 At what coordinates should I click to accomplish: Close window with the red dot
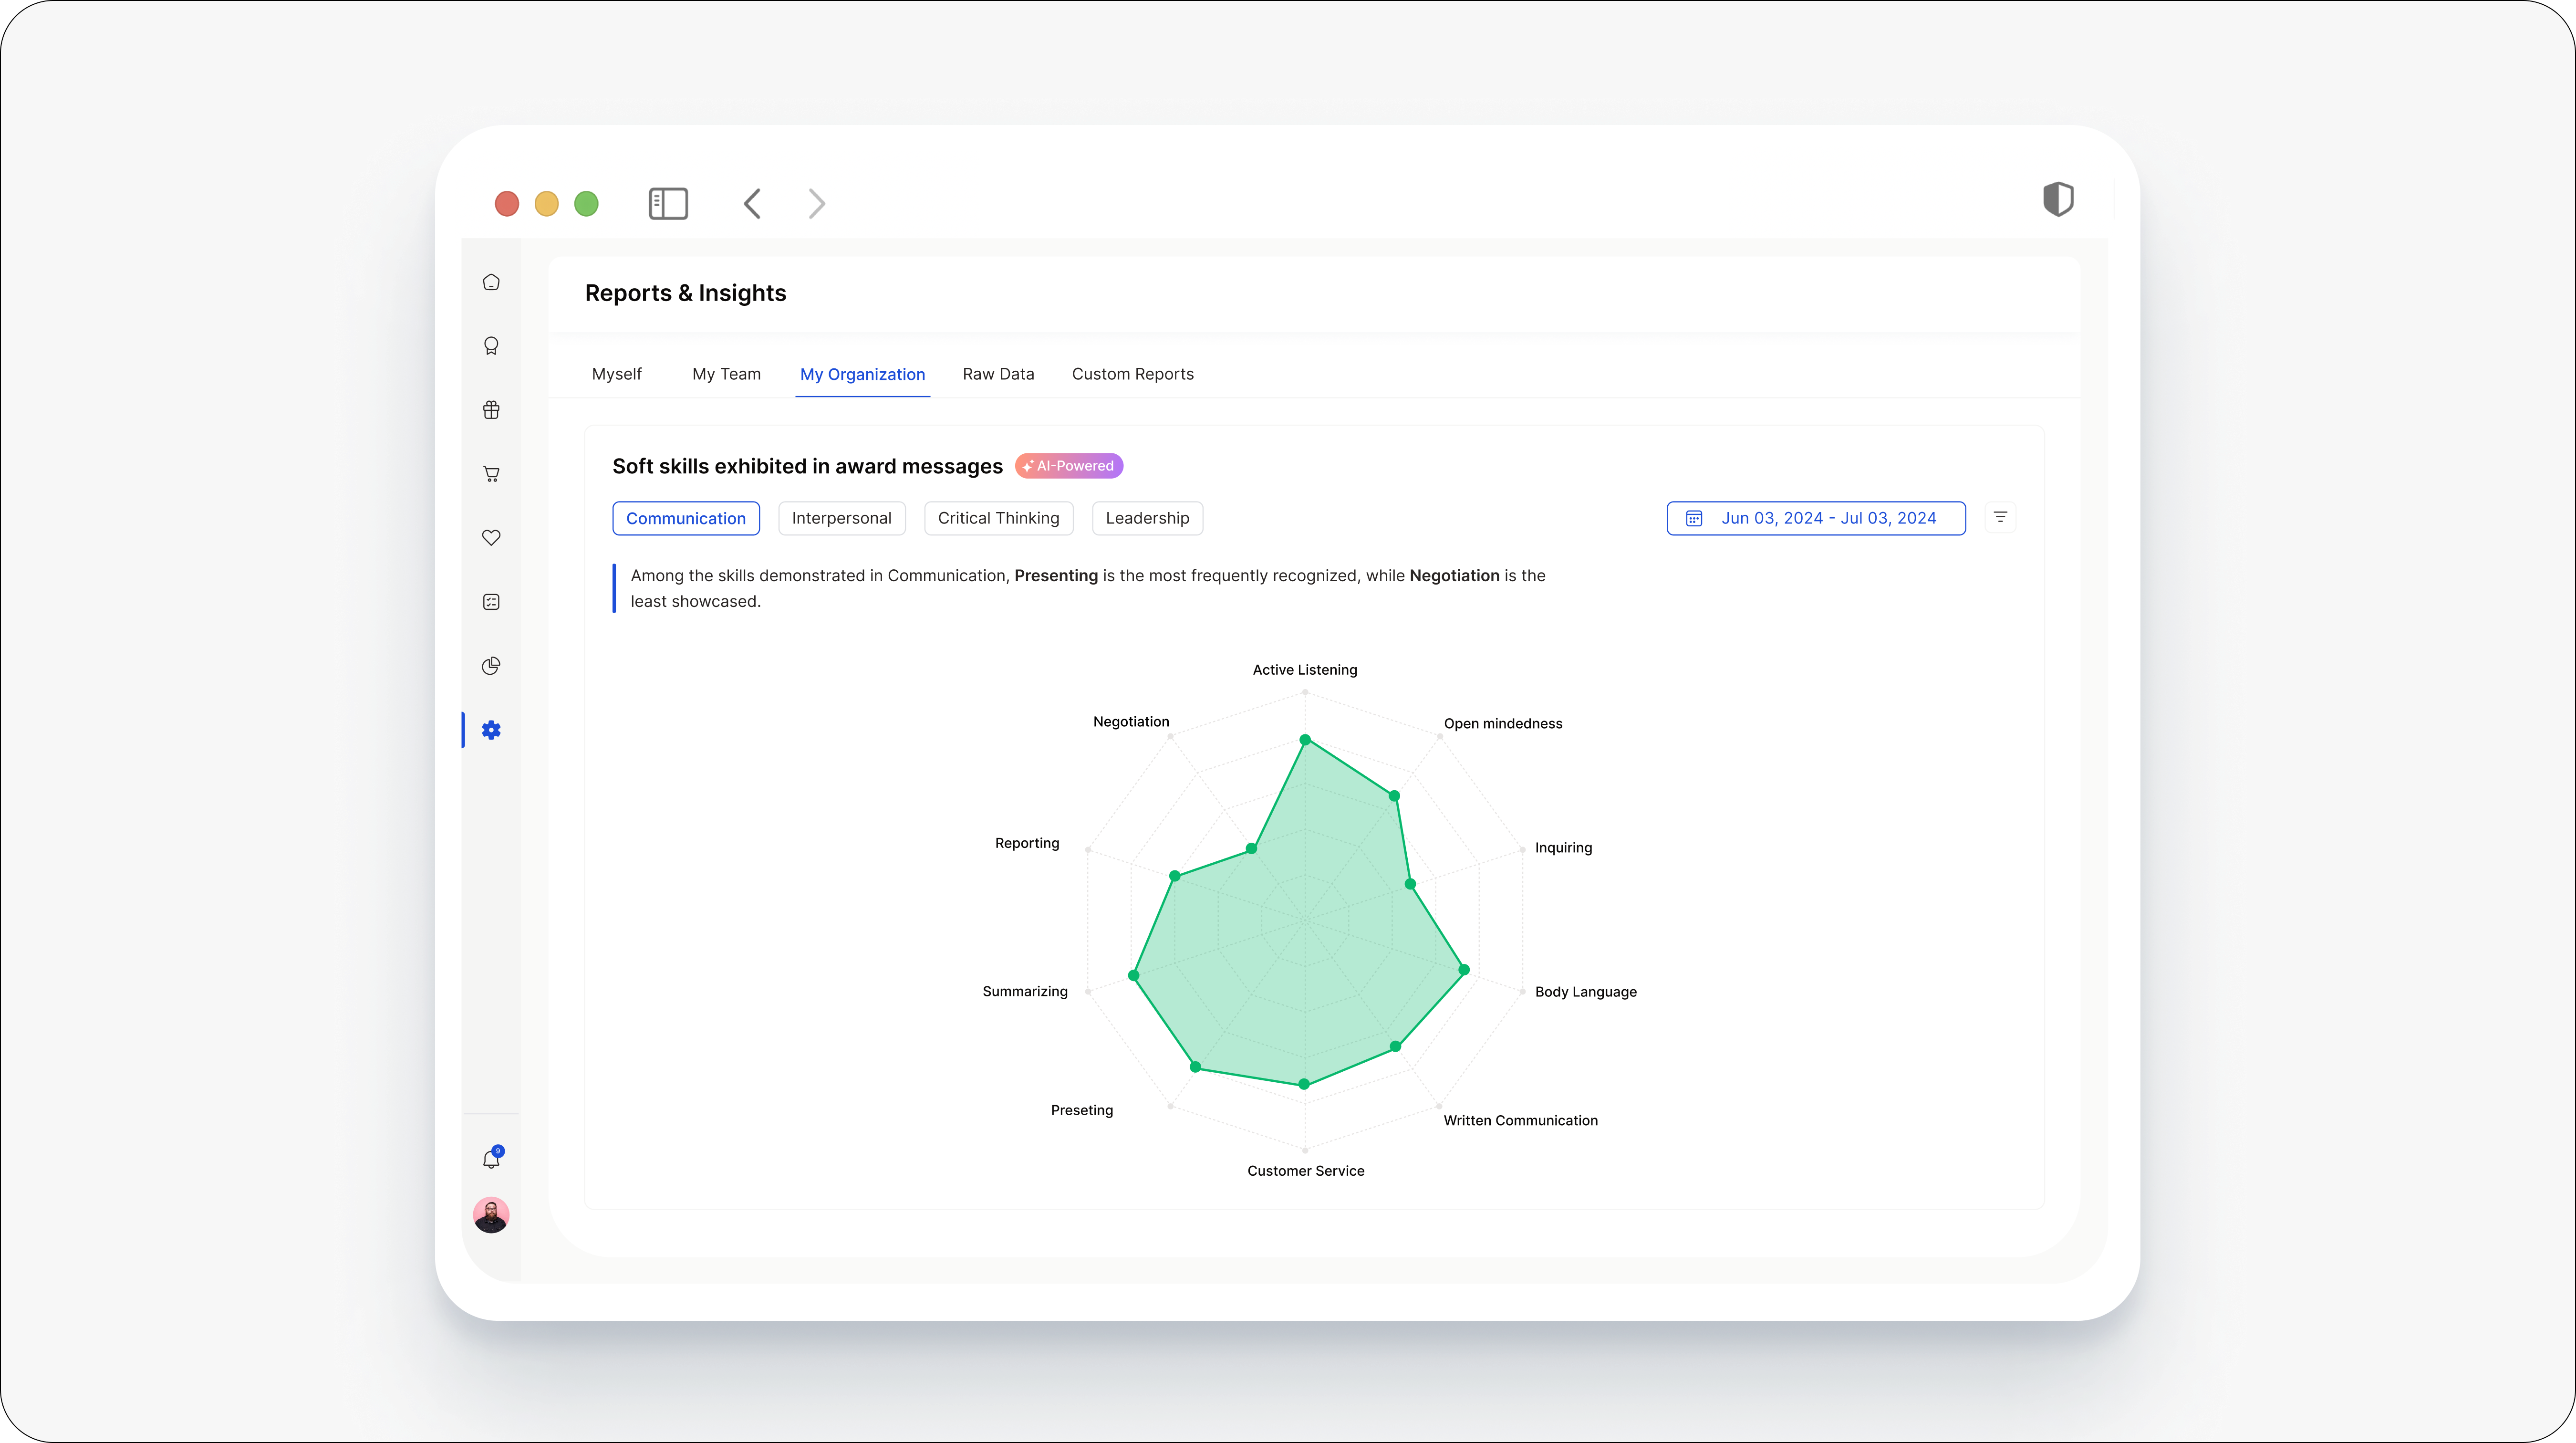(x=507, y=204)
